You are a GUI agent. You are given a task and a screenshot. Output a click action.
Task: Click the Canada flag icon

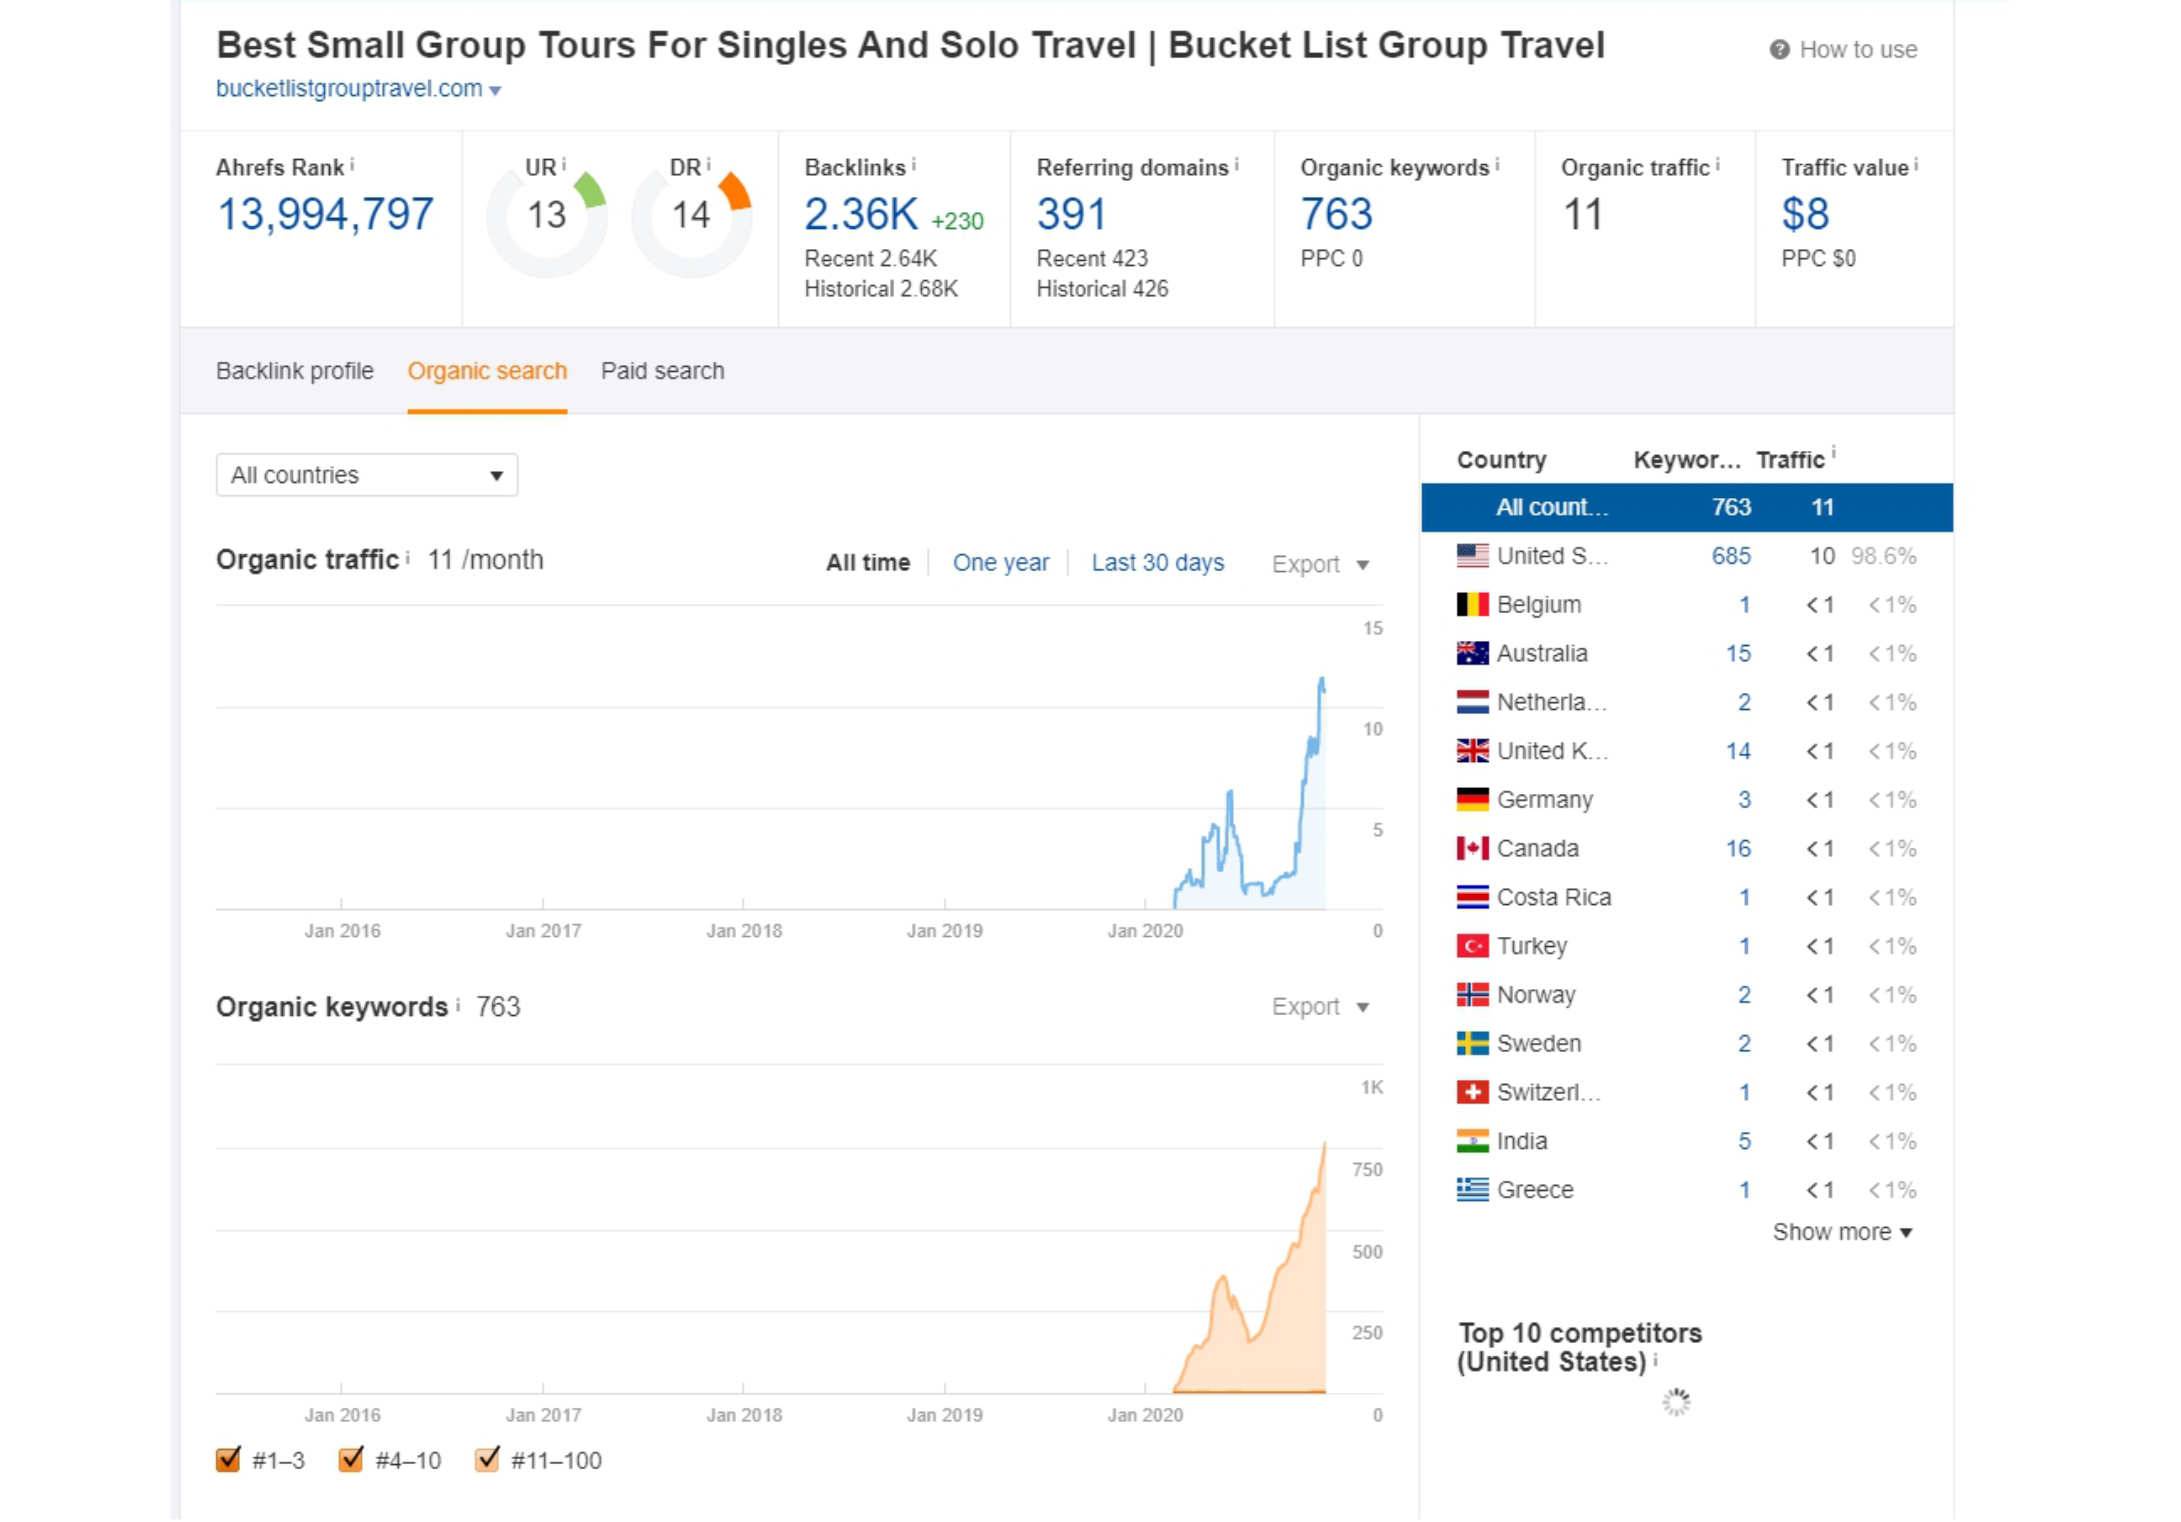click(x=1472, y=848)
